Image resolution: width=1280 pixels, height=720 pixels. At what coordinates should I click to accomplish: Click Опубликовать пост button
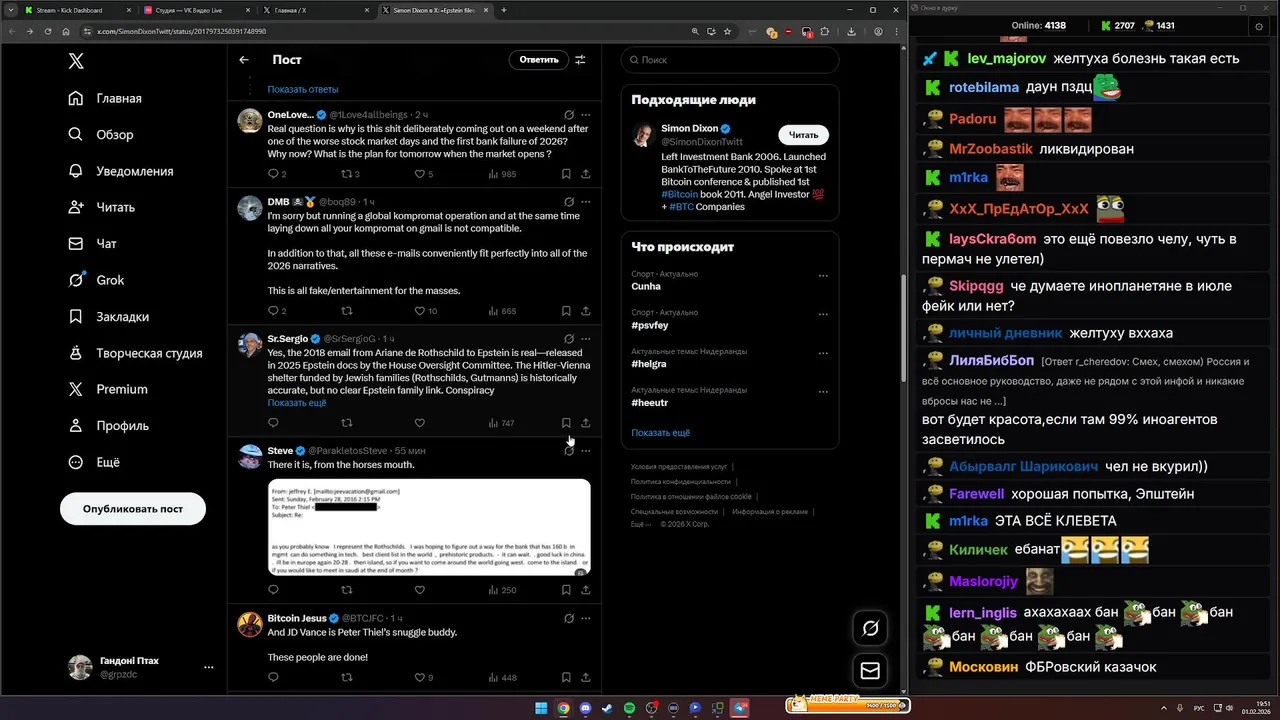[133, 508]
